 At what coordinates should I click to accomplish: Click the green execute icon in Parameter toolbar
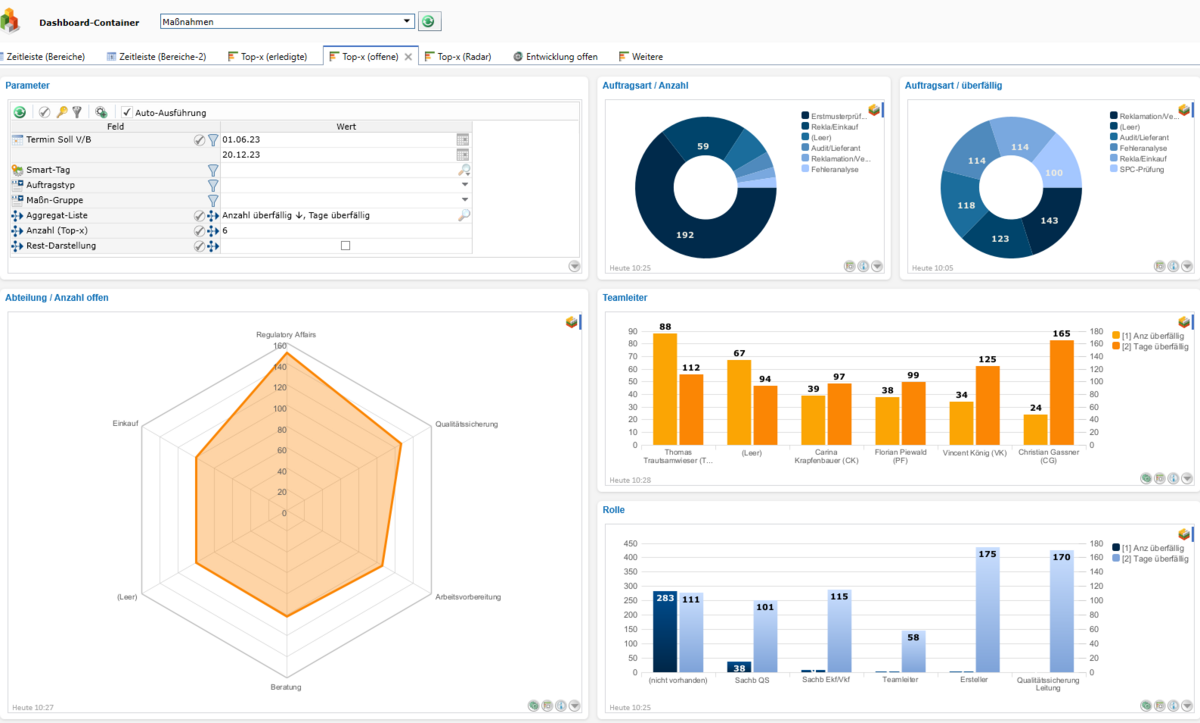click(19, 112)
